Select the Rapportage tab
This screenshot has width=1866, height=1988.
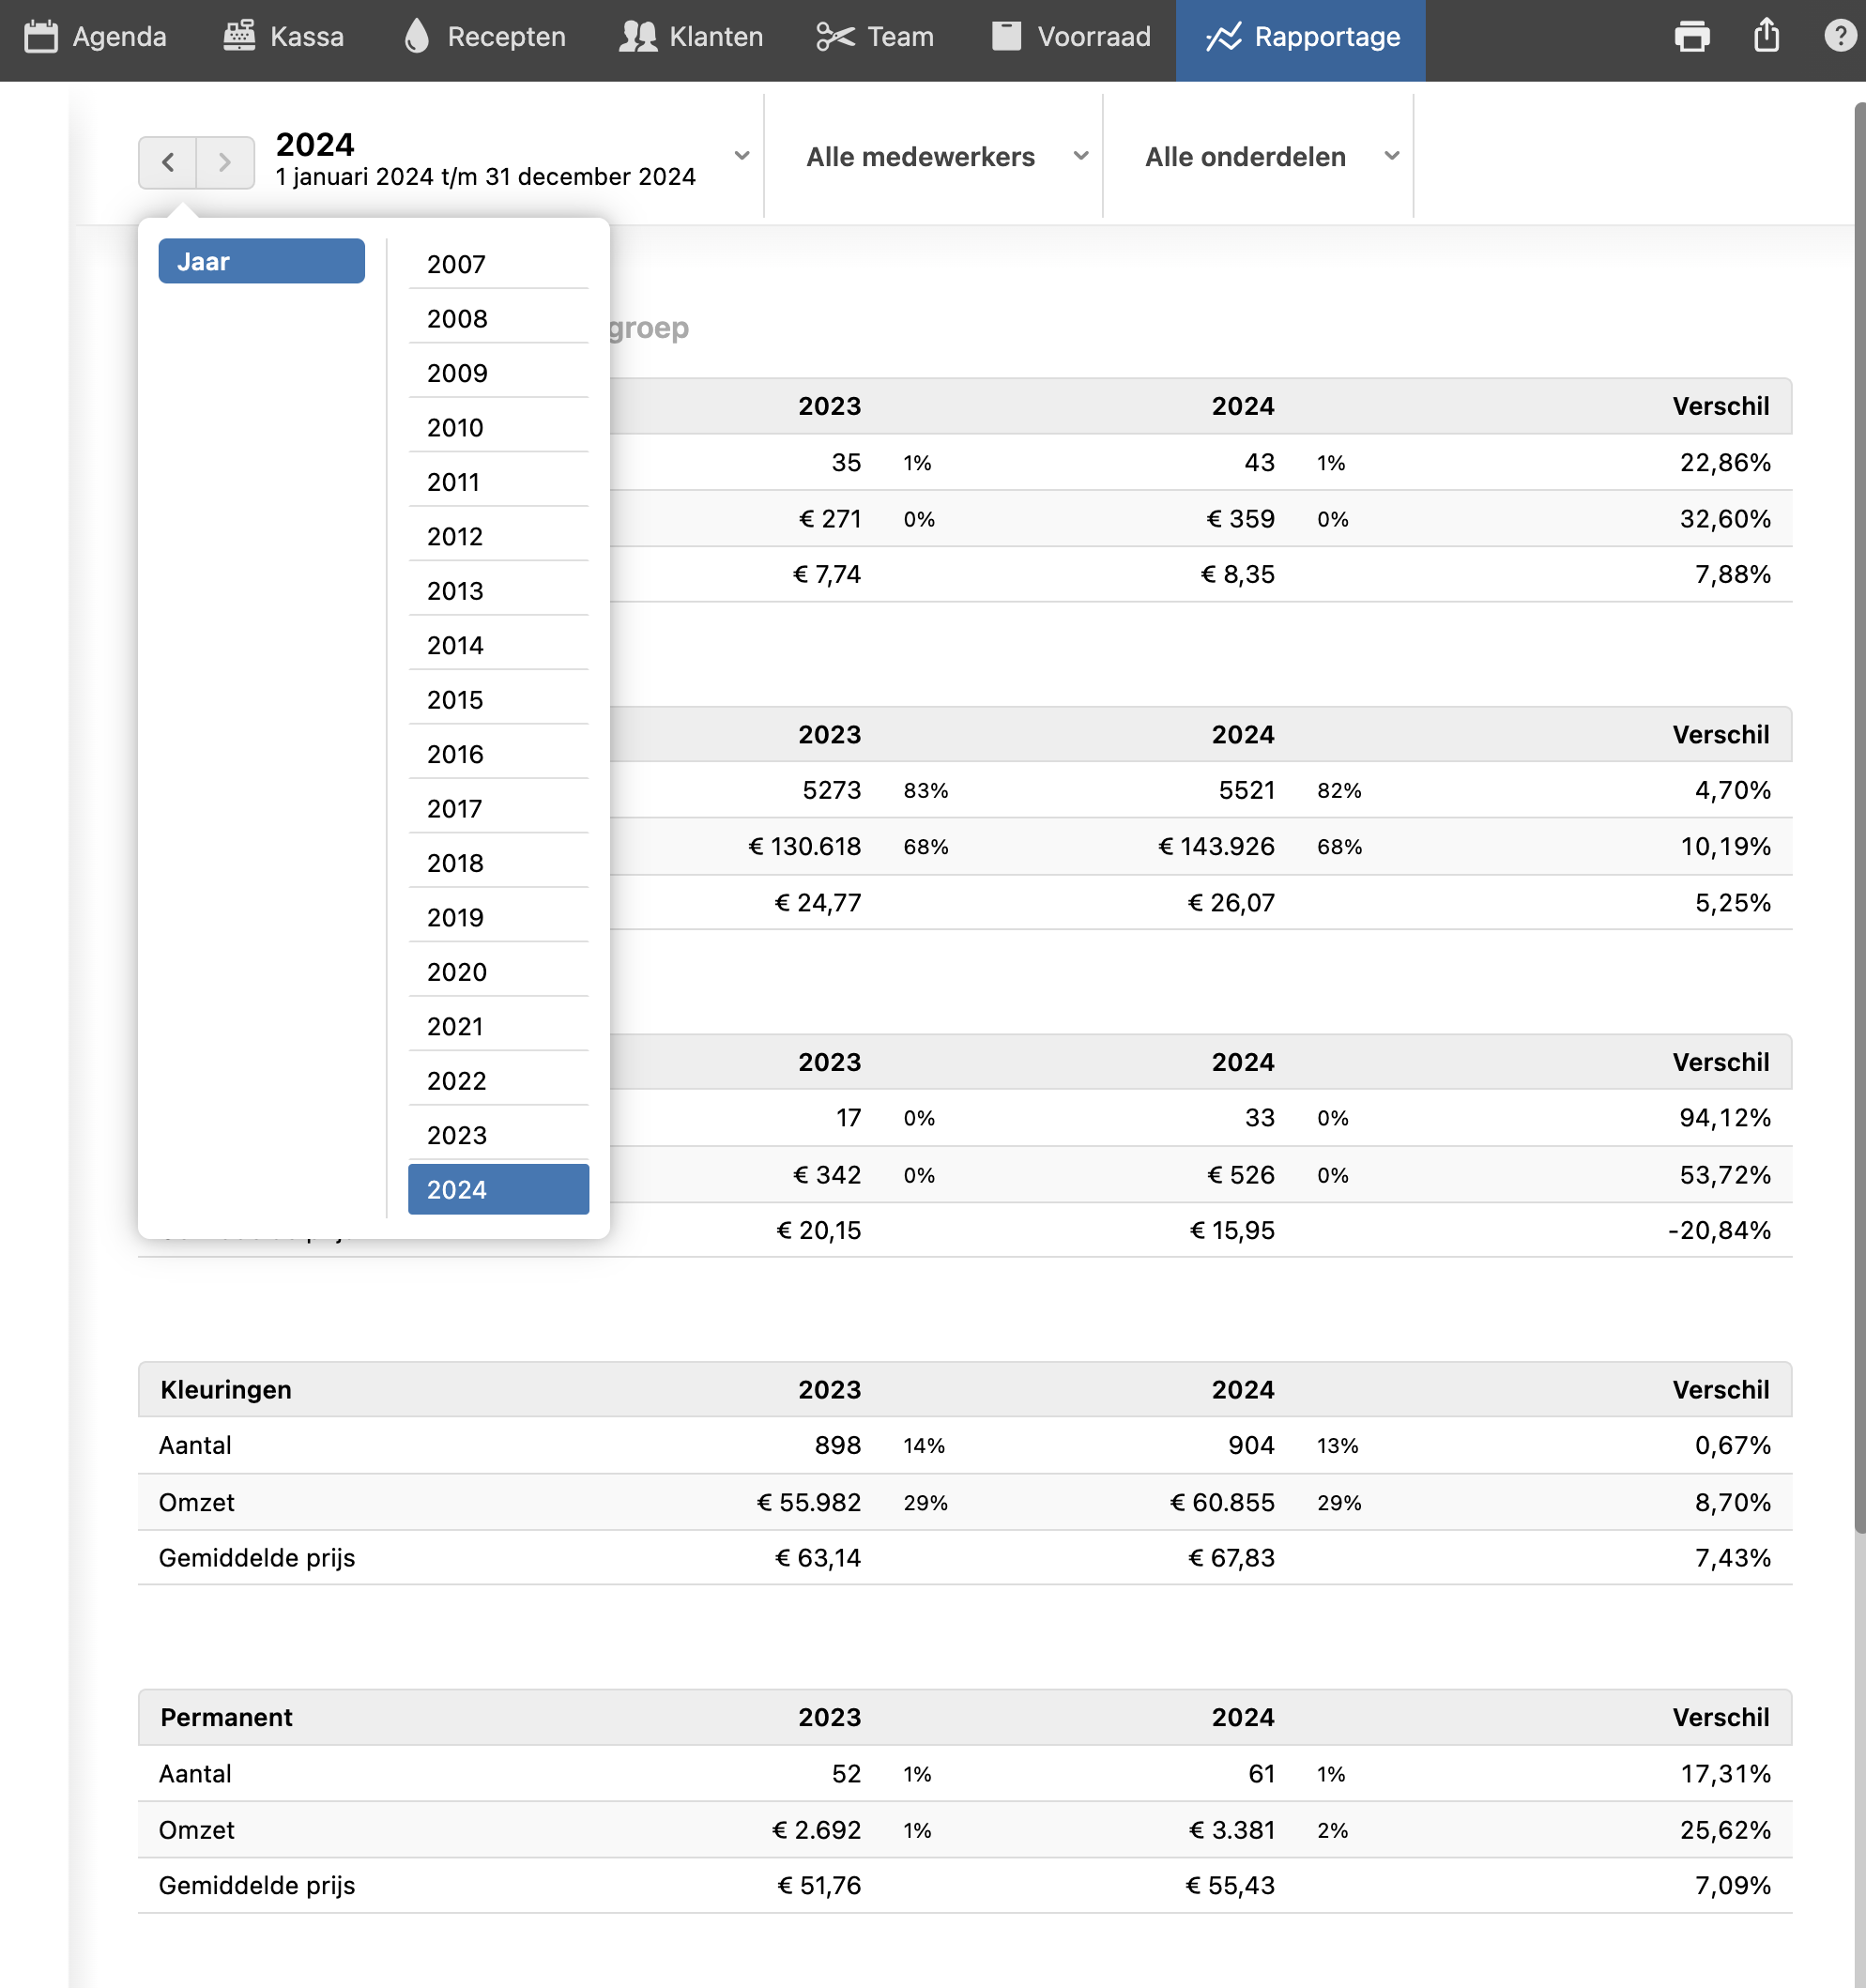(x=1301, y=37)
